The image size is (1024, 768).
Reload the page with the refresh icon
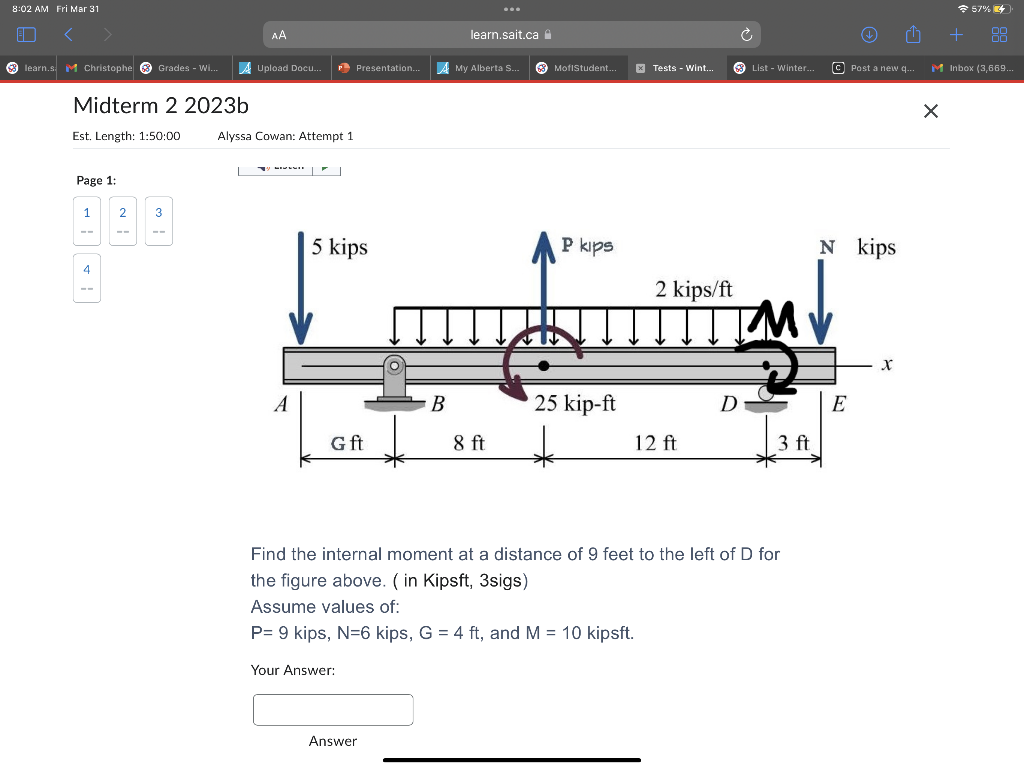746,35
